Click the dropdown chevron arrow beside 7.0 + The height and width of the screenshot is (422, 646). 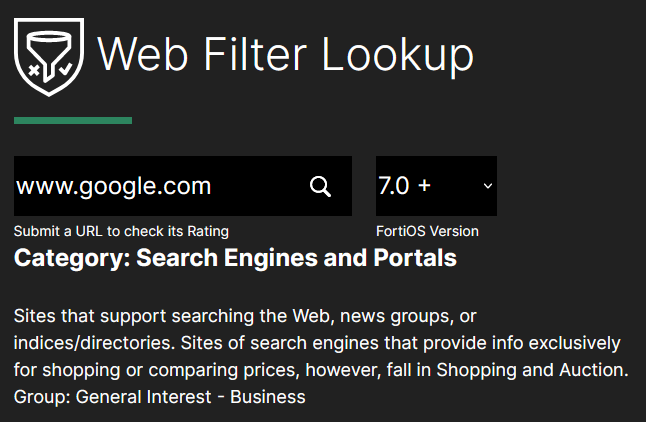click(488, 186)
